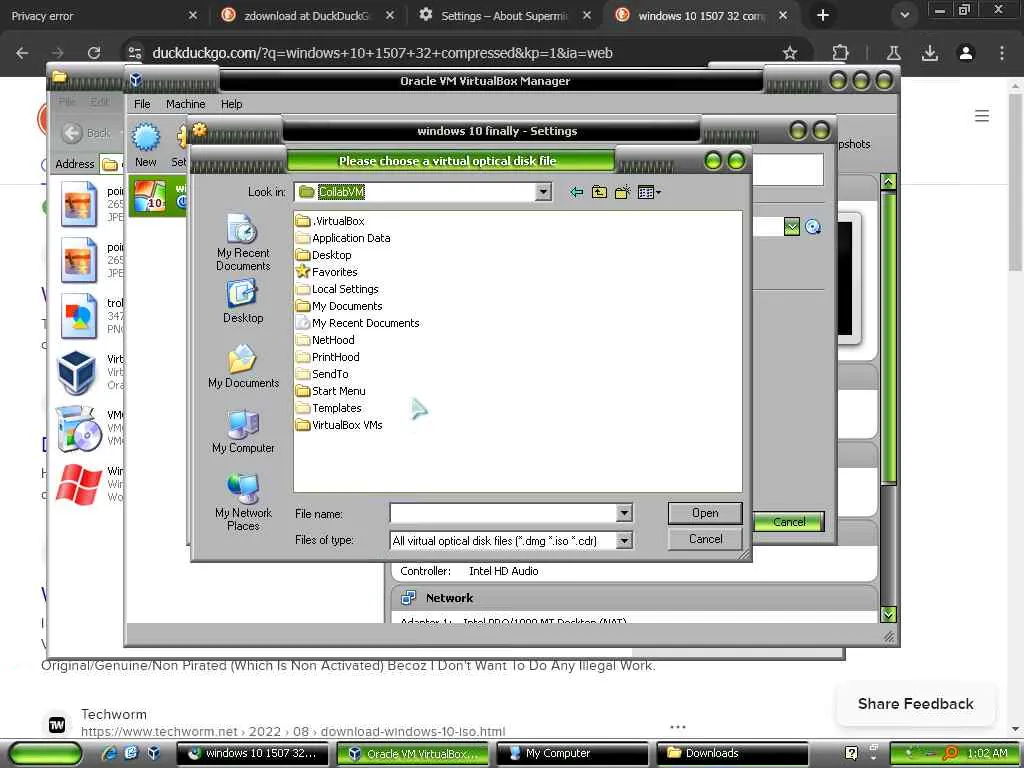
Task: Click Internet Explorer quick launch icon
Action: [110, 753]
